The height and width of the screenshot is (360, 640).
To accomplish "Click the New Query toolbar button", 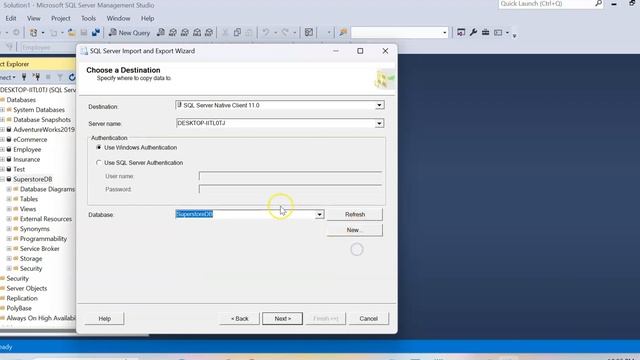I will point(129,33).
